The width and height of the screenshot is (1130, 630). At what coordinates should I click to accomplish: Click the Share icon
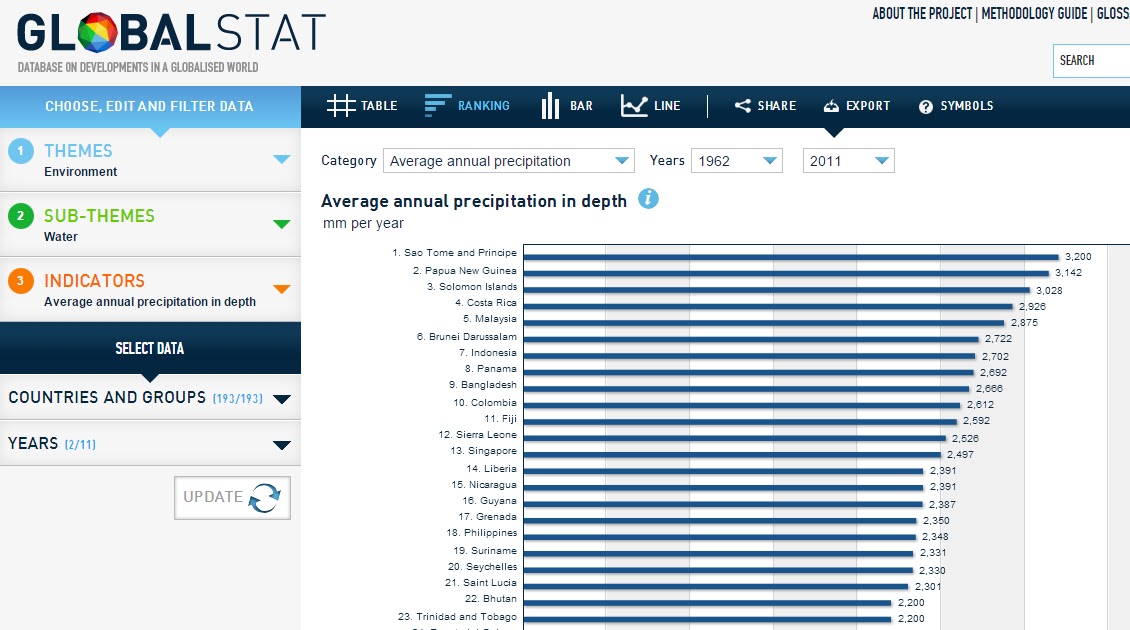tap(743, 106)
